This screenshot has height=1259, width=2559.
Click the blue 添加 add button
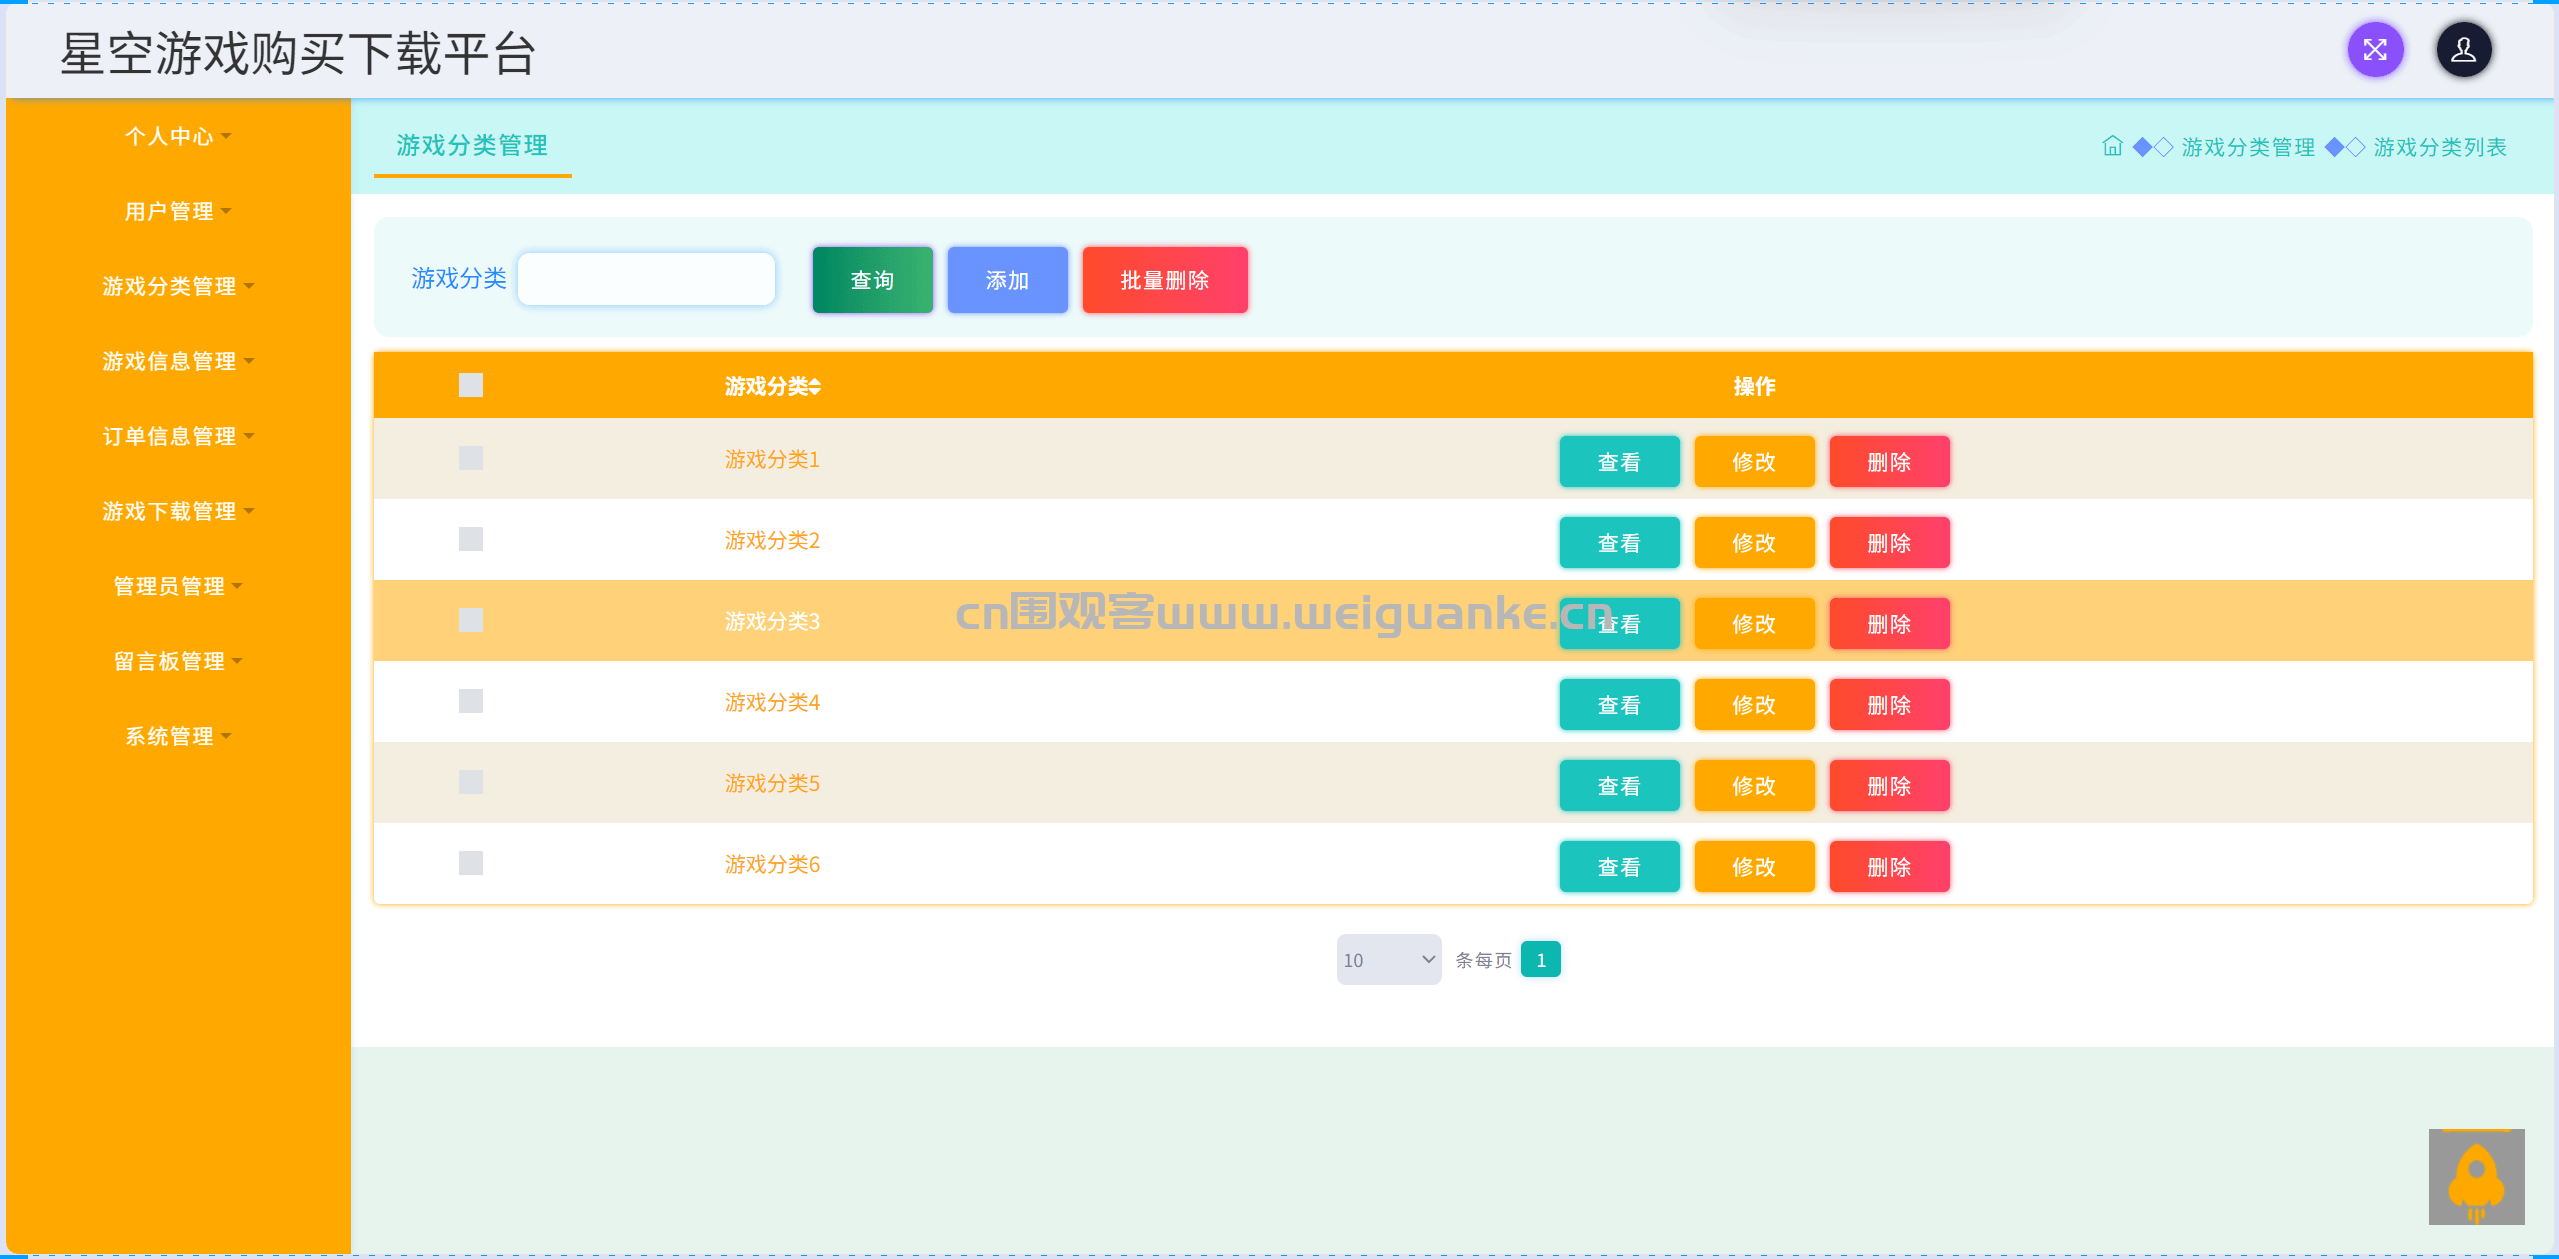point(1007,280)
